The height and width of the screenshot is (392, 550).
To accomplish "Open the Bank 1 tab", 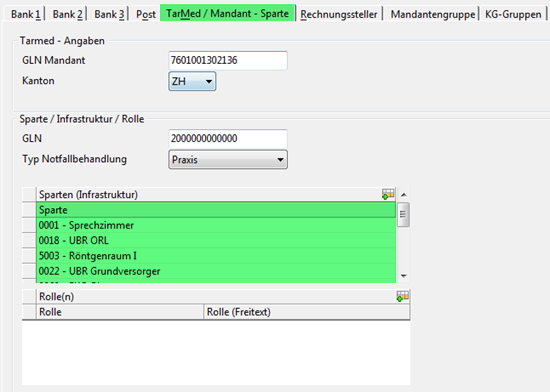I will 25,14.
